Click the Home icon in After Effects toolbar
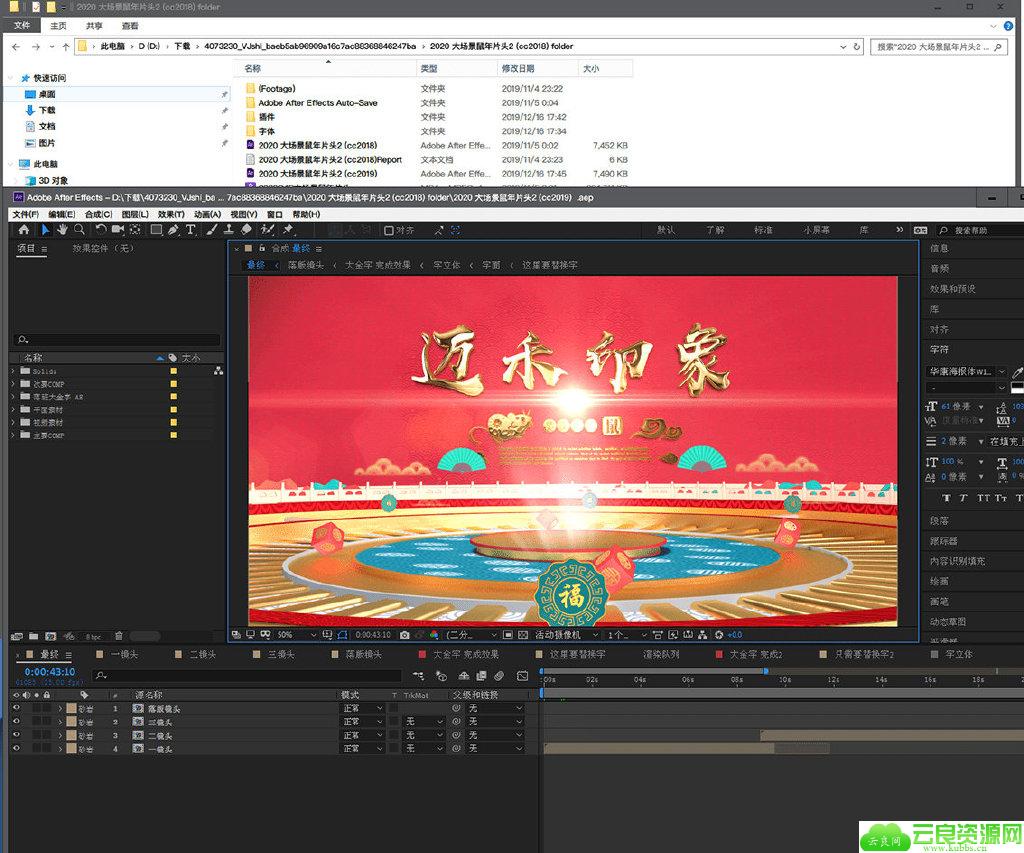 click(x=24, y=229)
